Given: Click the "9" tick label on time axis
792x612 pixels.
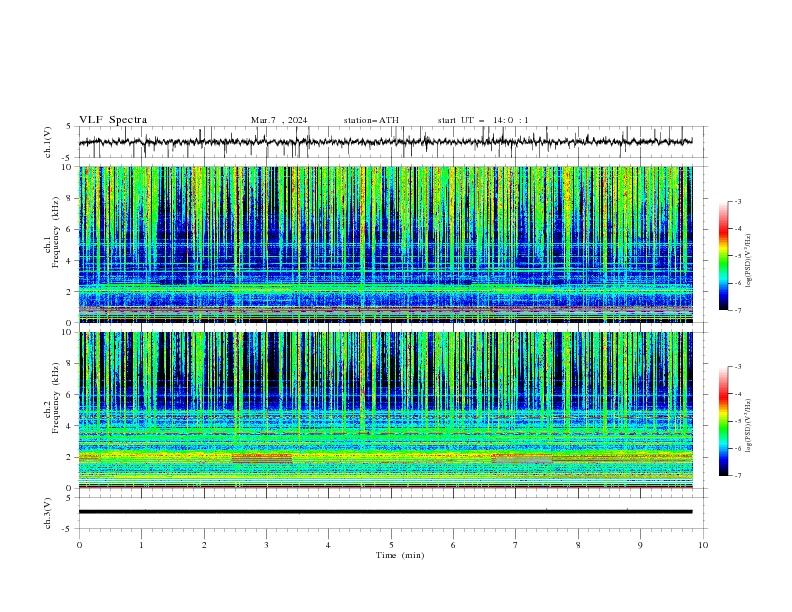Looking at the screenshot, I should tap(640, 545).
